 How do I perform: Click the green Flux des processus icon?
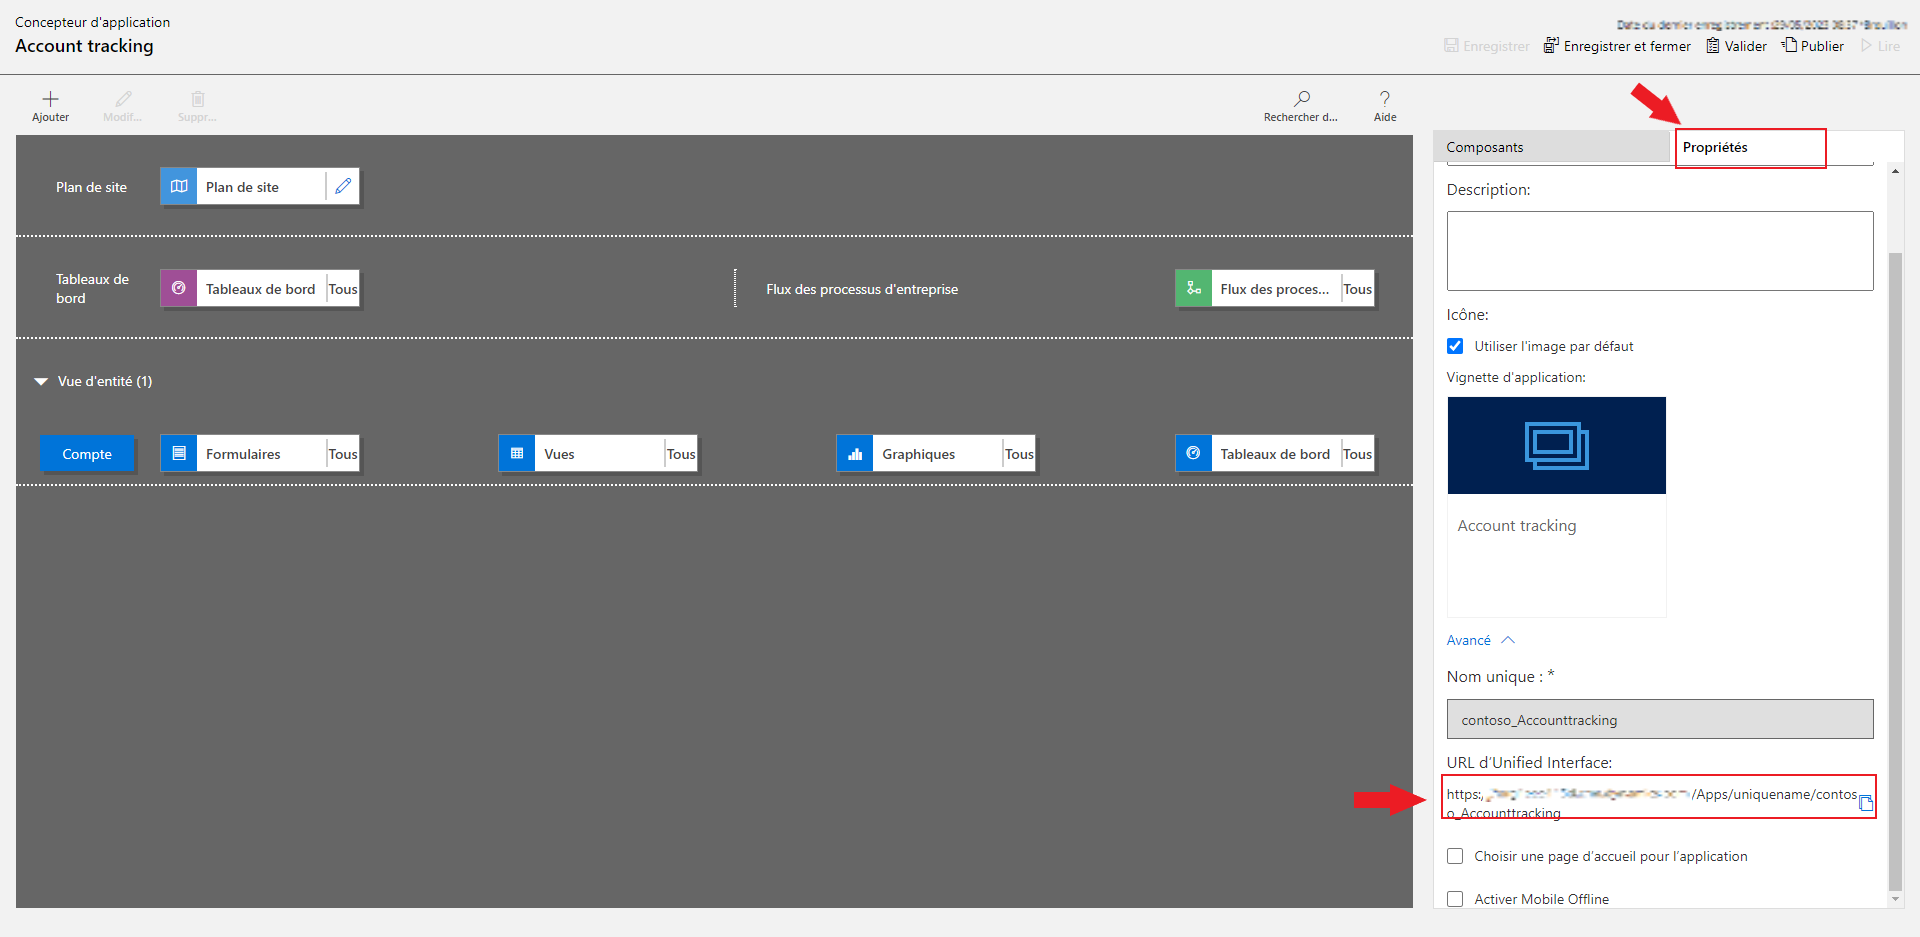click(1193, 288)
